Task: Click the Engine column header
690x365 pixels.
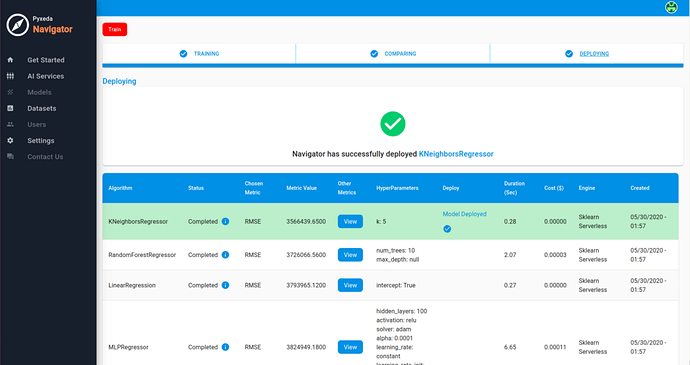Action: pyautogui.click(x=587, y=188)
